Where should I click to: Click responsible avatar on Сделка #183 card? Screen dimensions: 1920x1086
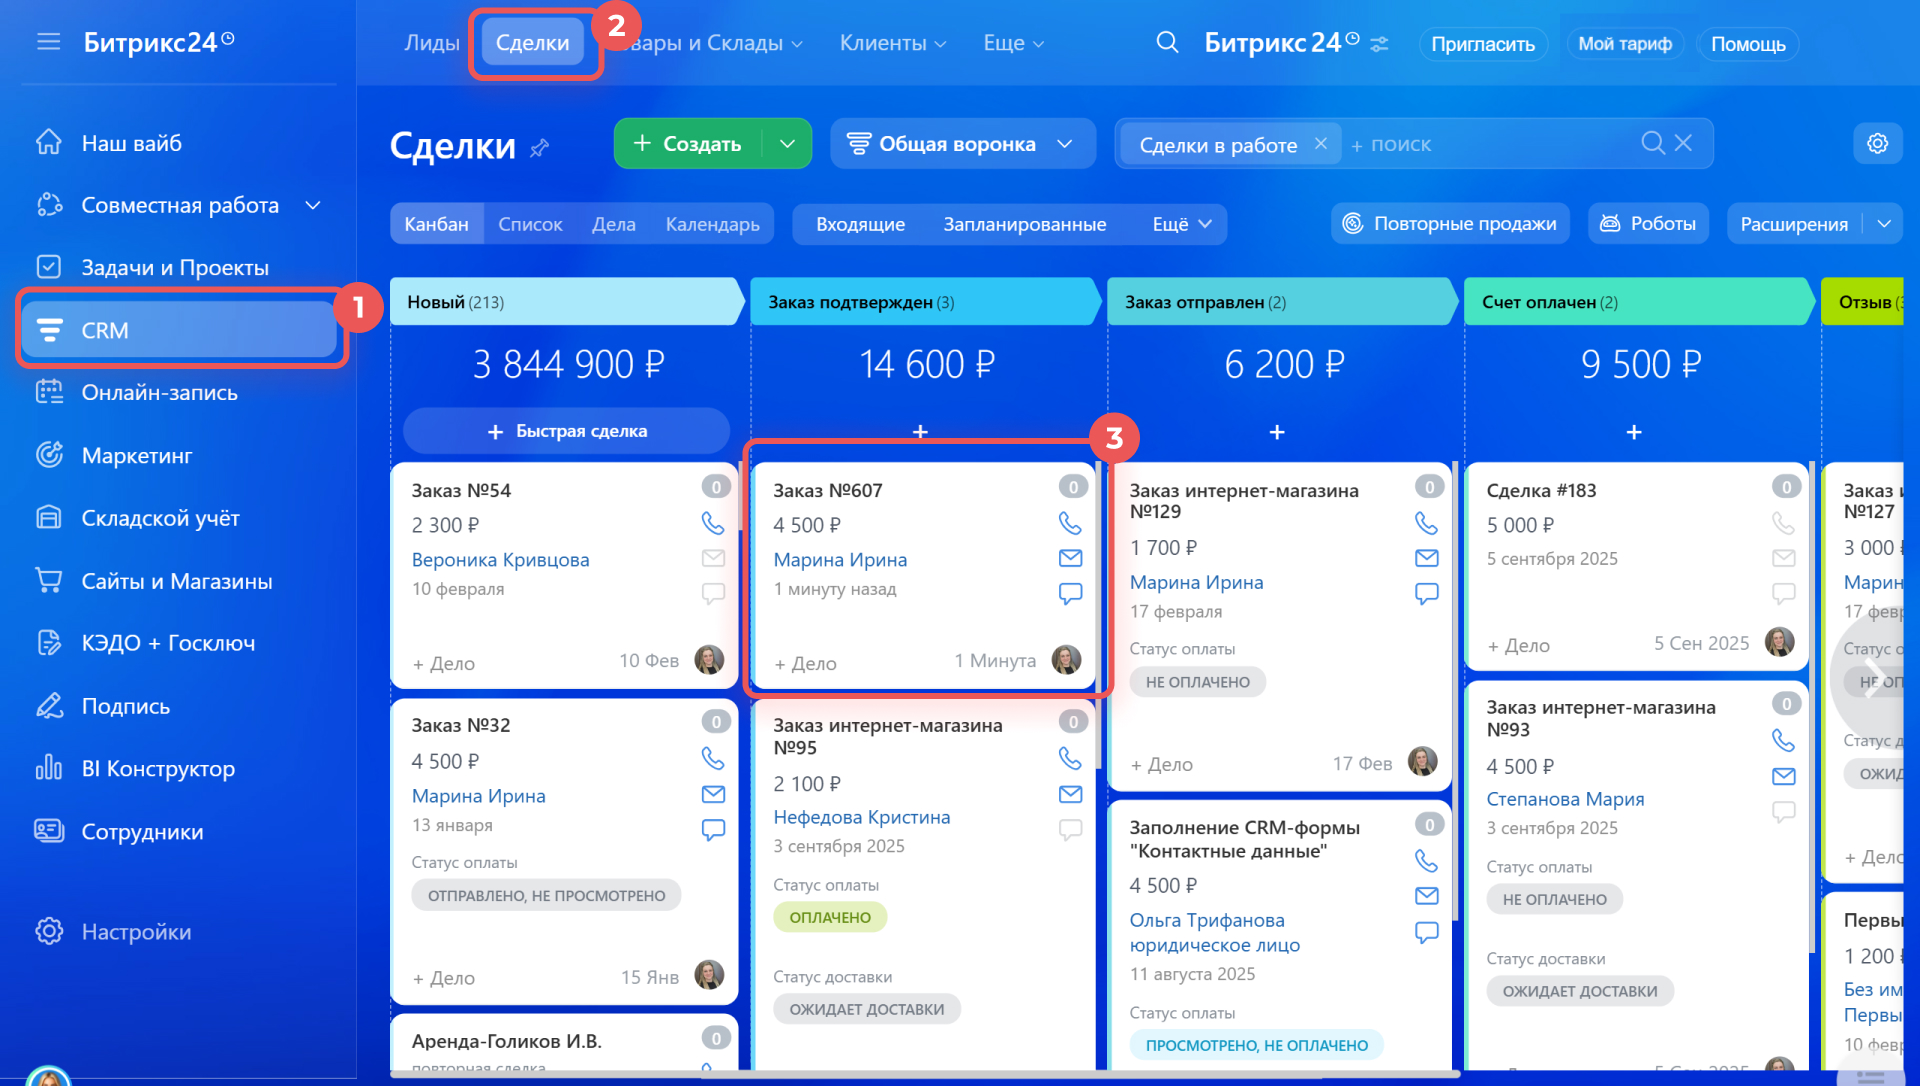(x=1779, y=642)
